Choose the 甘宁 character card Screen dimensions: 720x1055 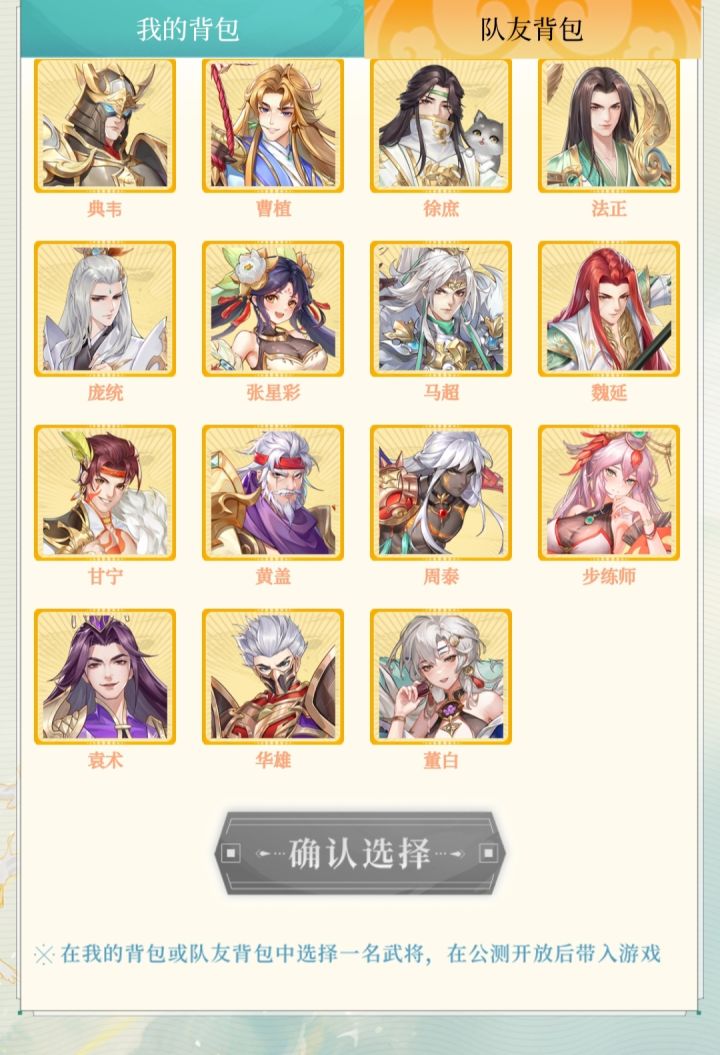pos(105,493)
